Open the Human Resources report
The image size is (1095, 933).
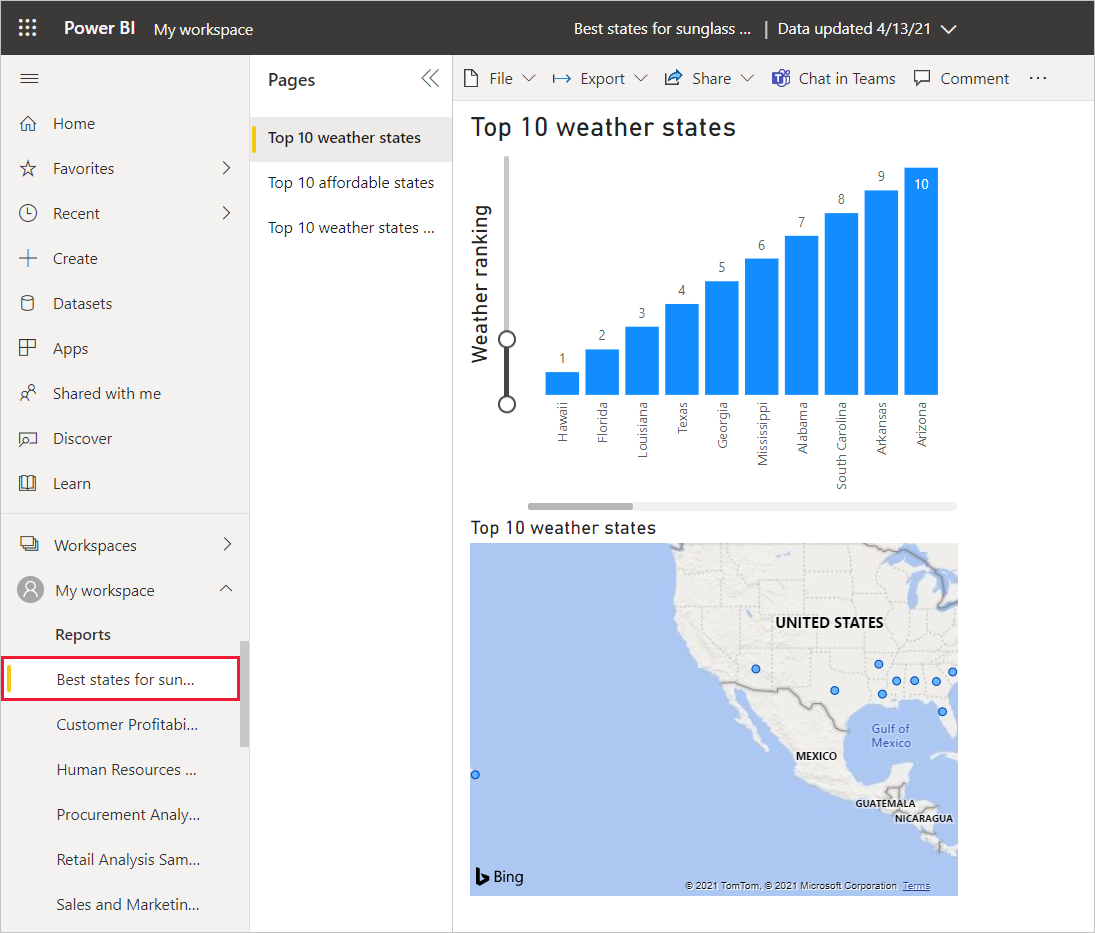click(x=126, y=770)
